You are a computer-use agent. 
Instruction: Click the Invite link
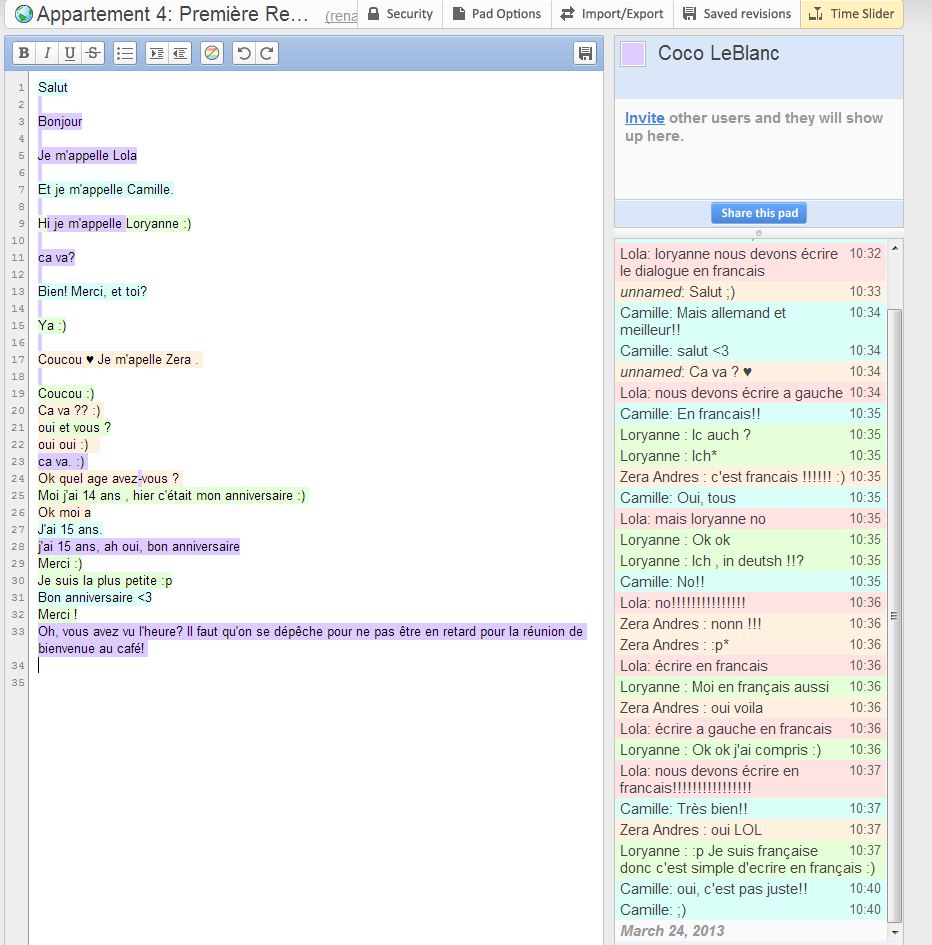(645, 118)
